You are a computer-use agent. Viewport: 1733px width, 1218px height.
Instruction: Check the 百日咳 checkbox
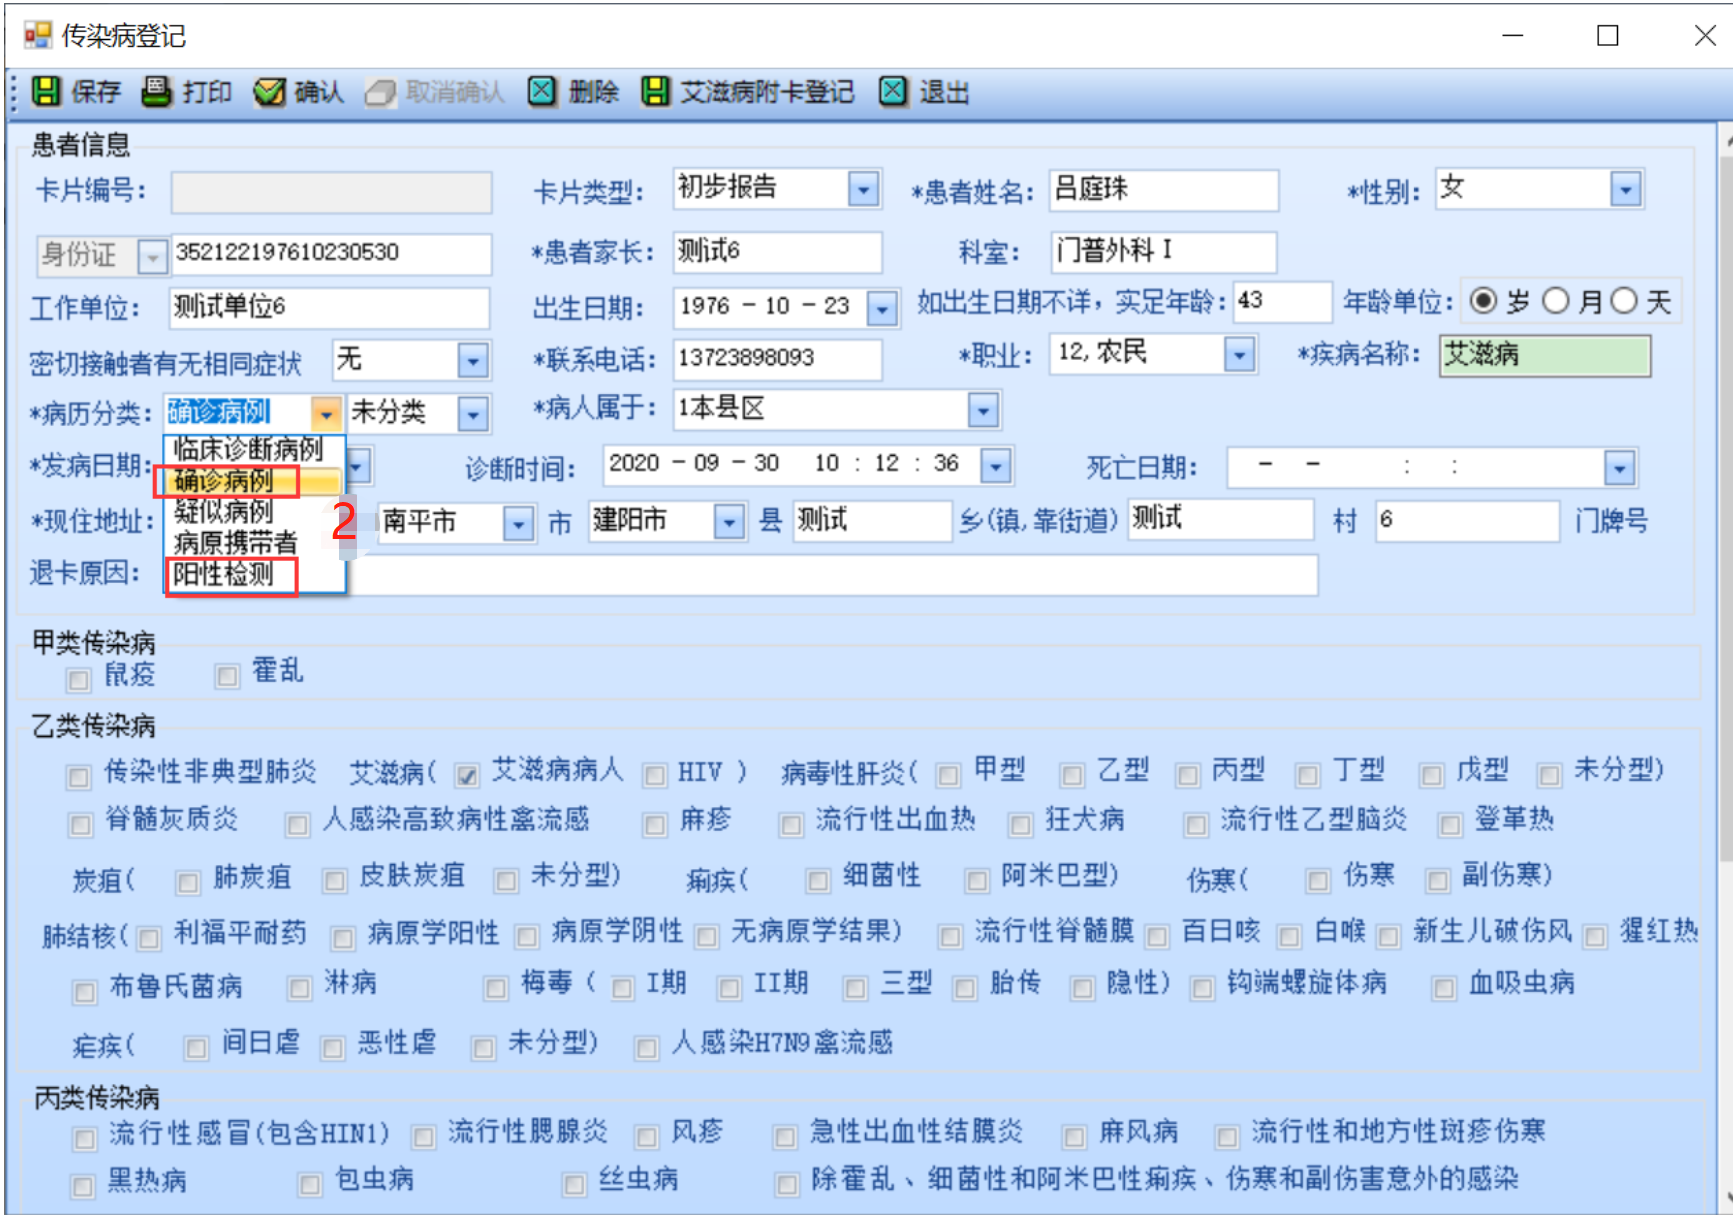(1157, 936)
